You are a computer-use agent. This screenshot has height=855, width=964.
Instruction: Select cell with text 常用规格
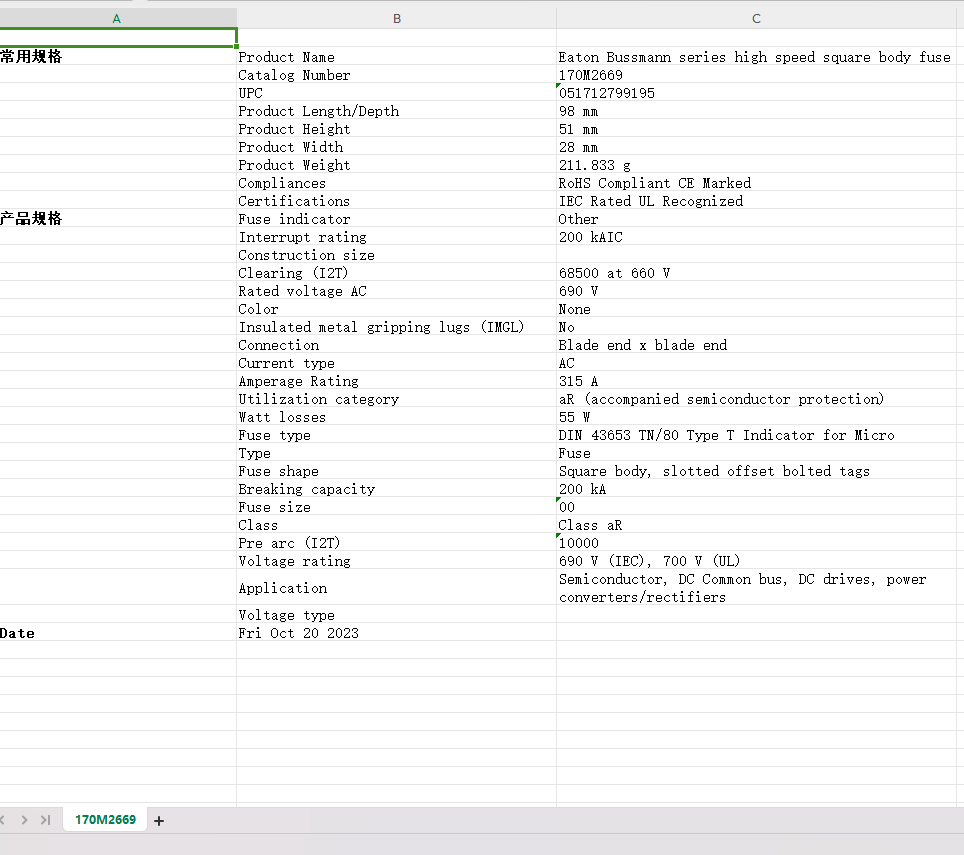[x=118, y=57]
